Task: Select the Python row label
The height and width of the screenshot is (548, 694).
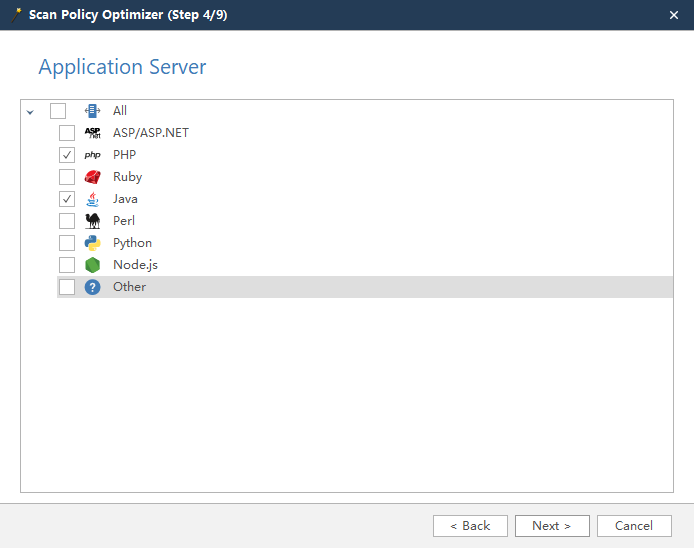Action: click(x=132, y=243)
